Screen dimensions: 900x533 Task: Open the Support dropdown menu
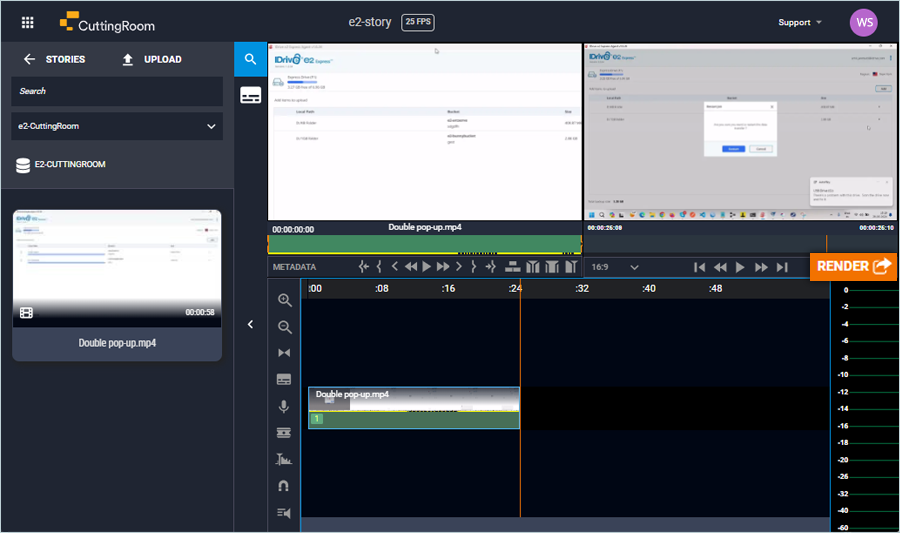pyautogui.click(x=800, y=22)
